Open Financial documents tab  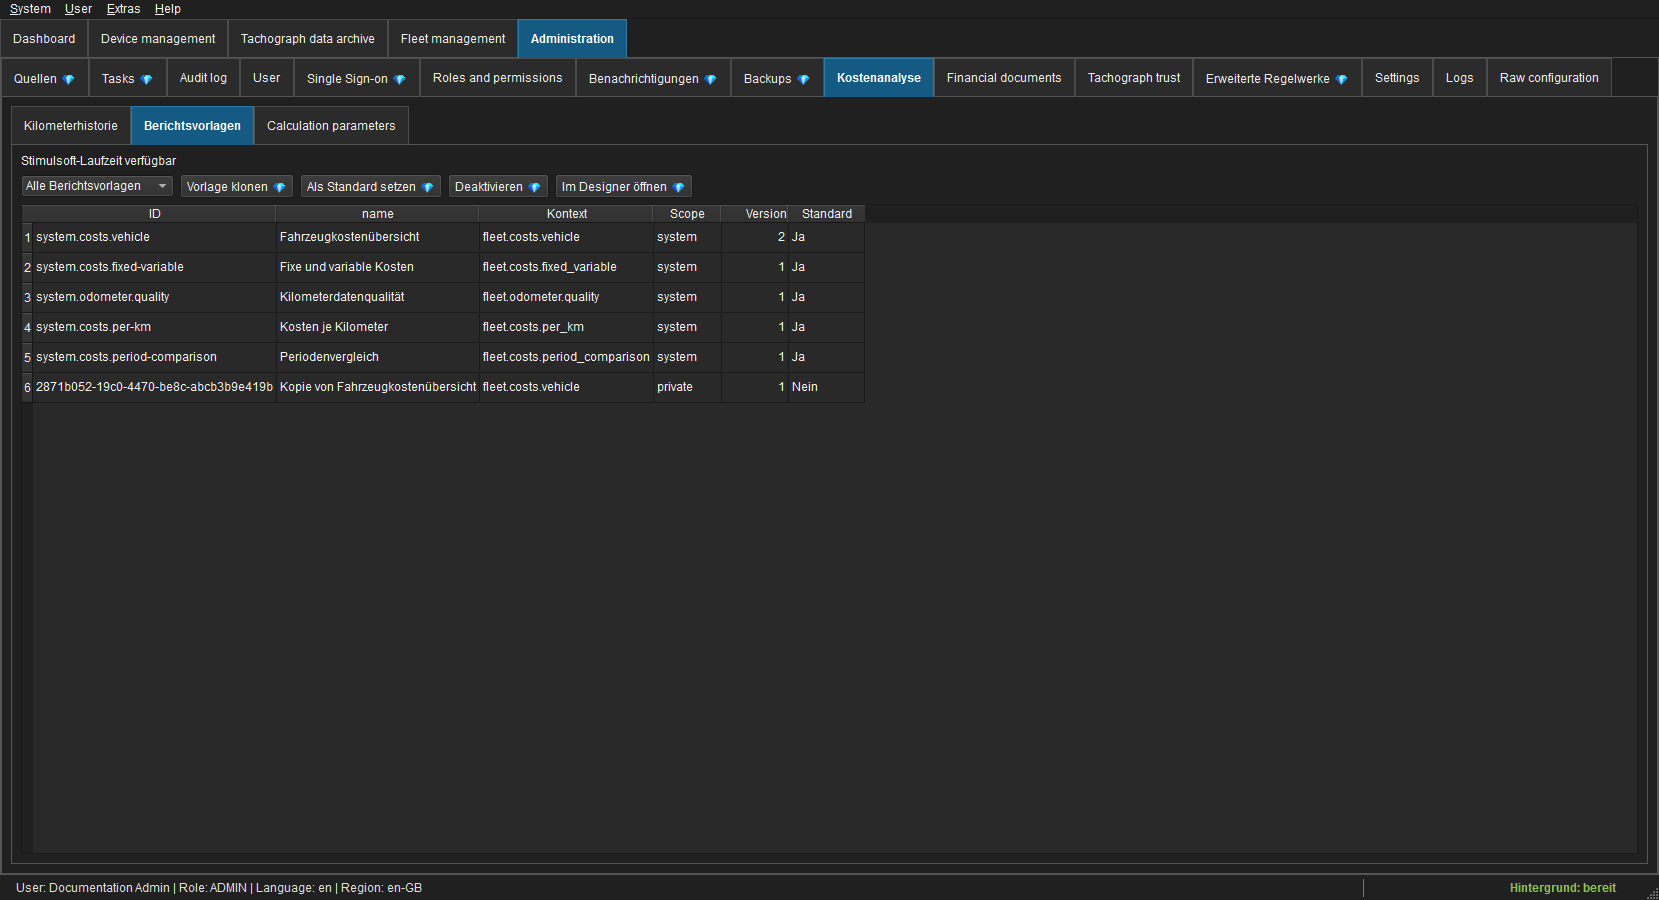(x=1004, y=78)
